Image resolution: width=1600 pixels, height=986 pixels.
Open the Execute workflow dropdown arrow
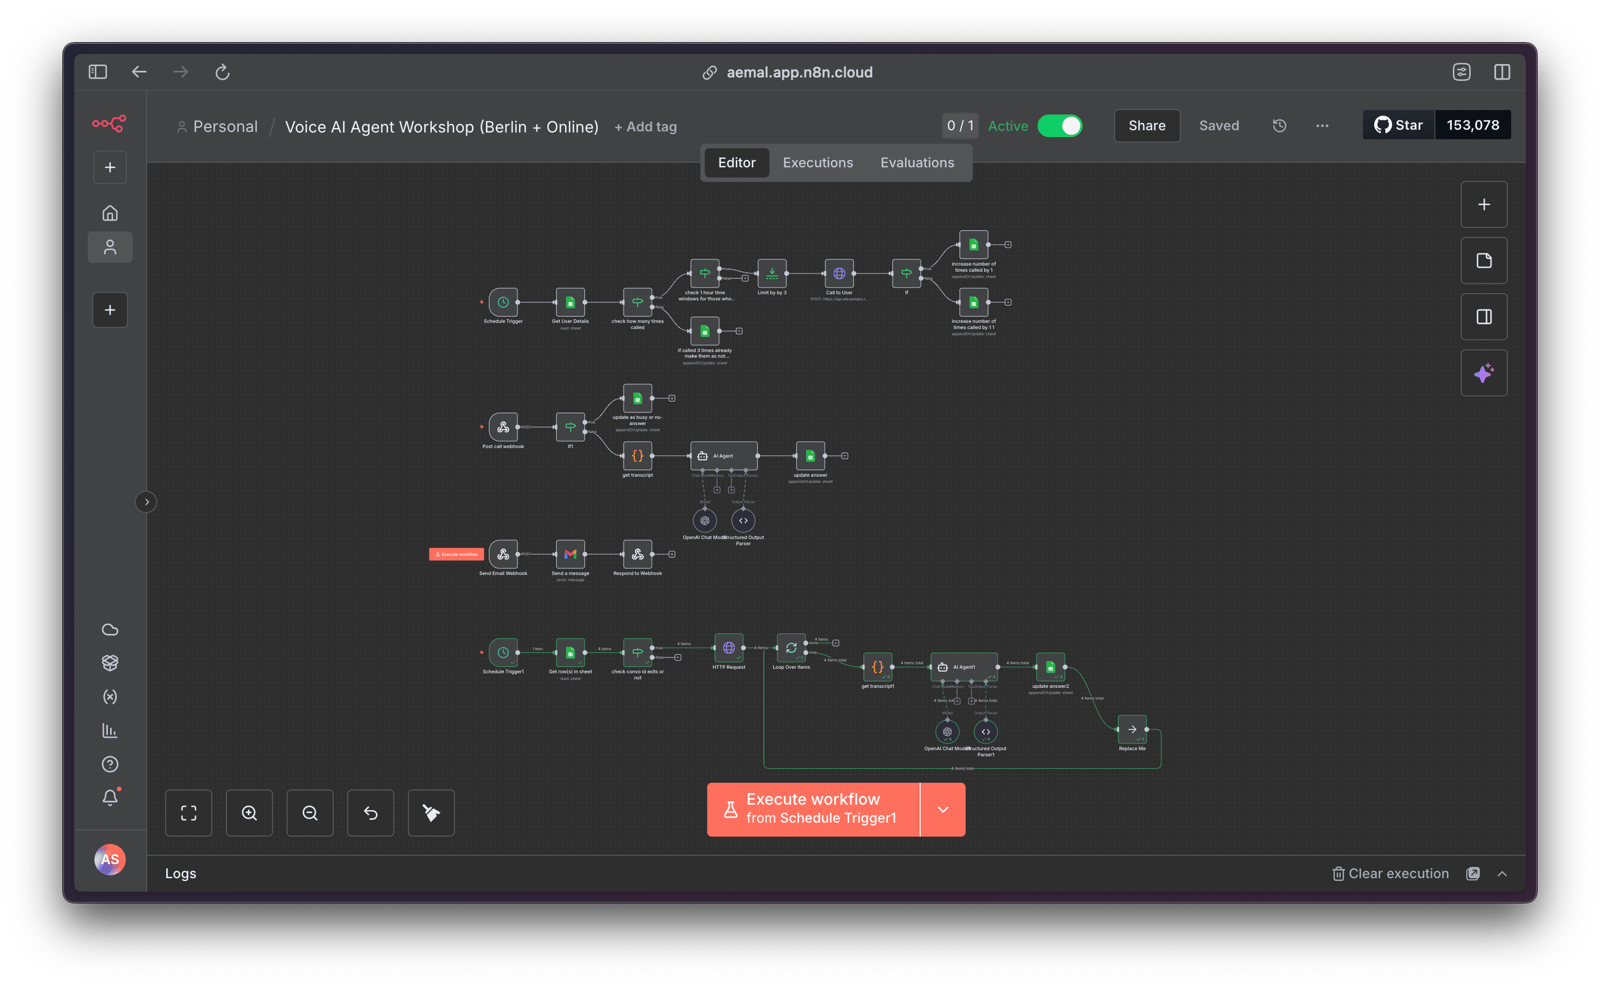click(x=942, y=810)
